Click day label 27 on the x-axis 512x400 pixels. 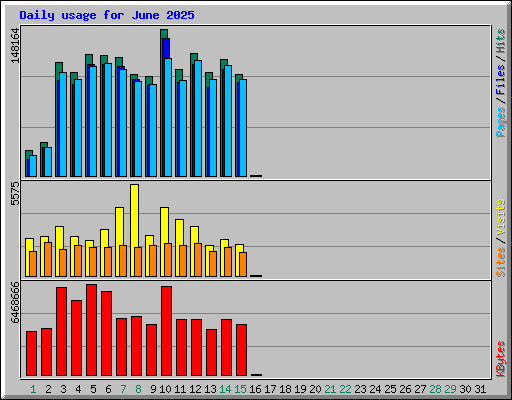click(420, 389)
